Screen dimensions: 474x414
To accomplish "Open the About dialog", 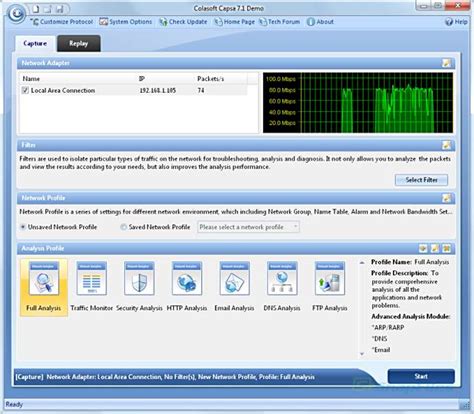I will point(320,22).
